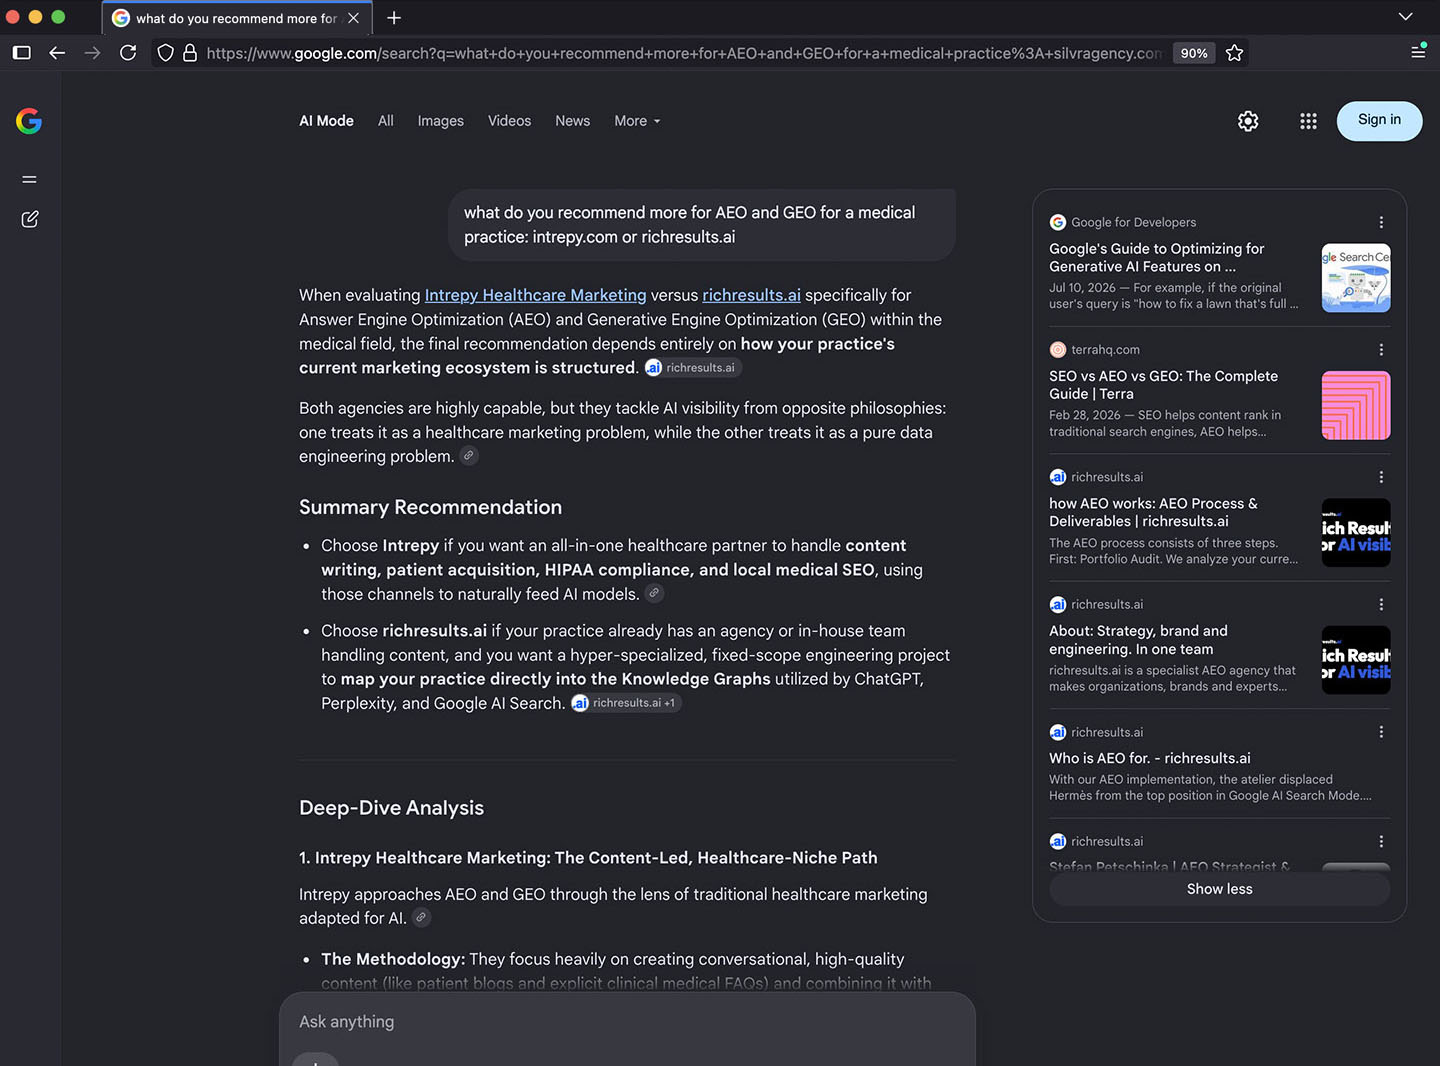1440x1066 pixels.
Task: Start a new AI Mode chat
Action: pos(29,219)
